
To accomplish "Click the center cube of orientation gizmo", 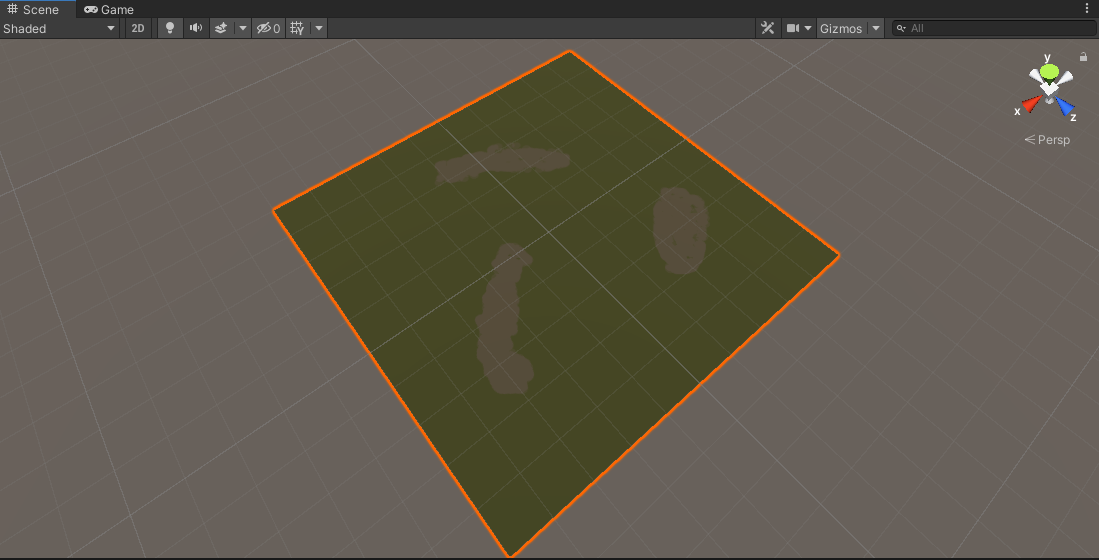I will [1049, 90].
